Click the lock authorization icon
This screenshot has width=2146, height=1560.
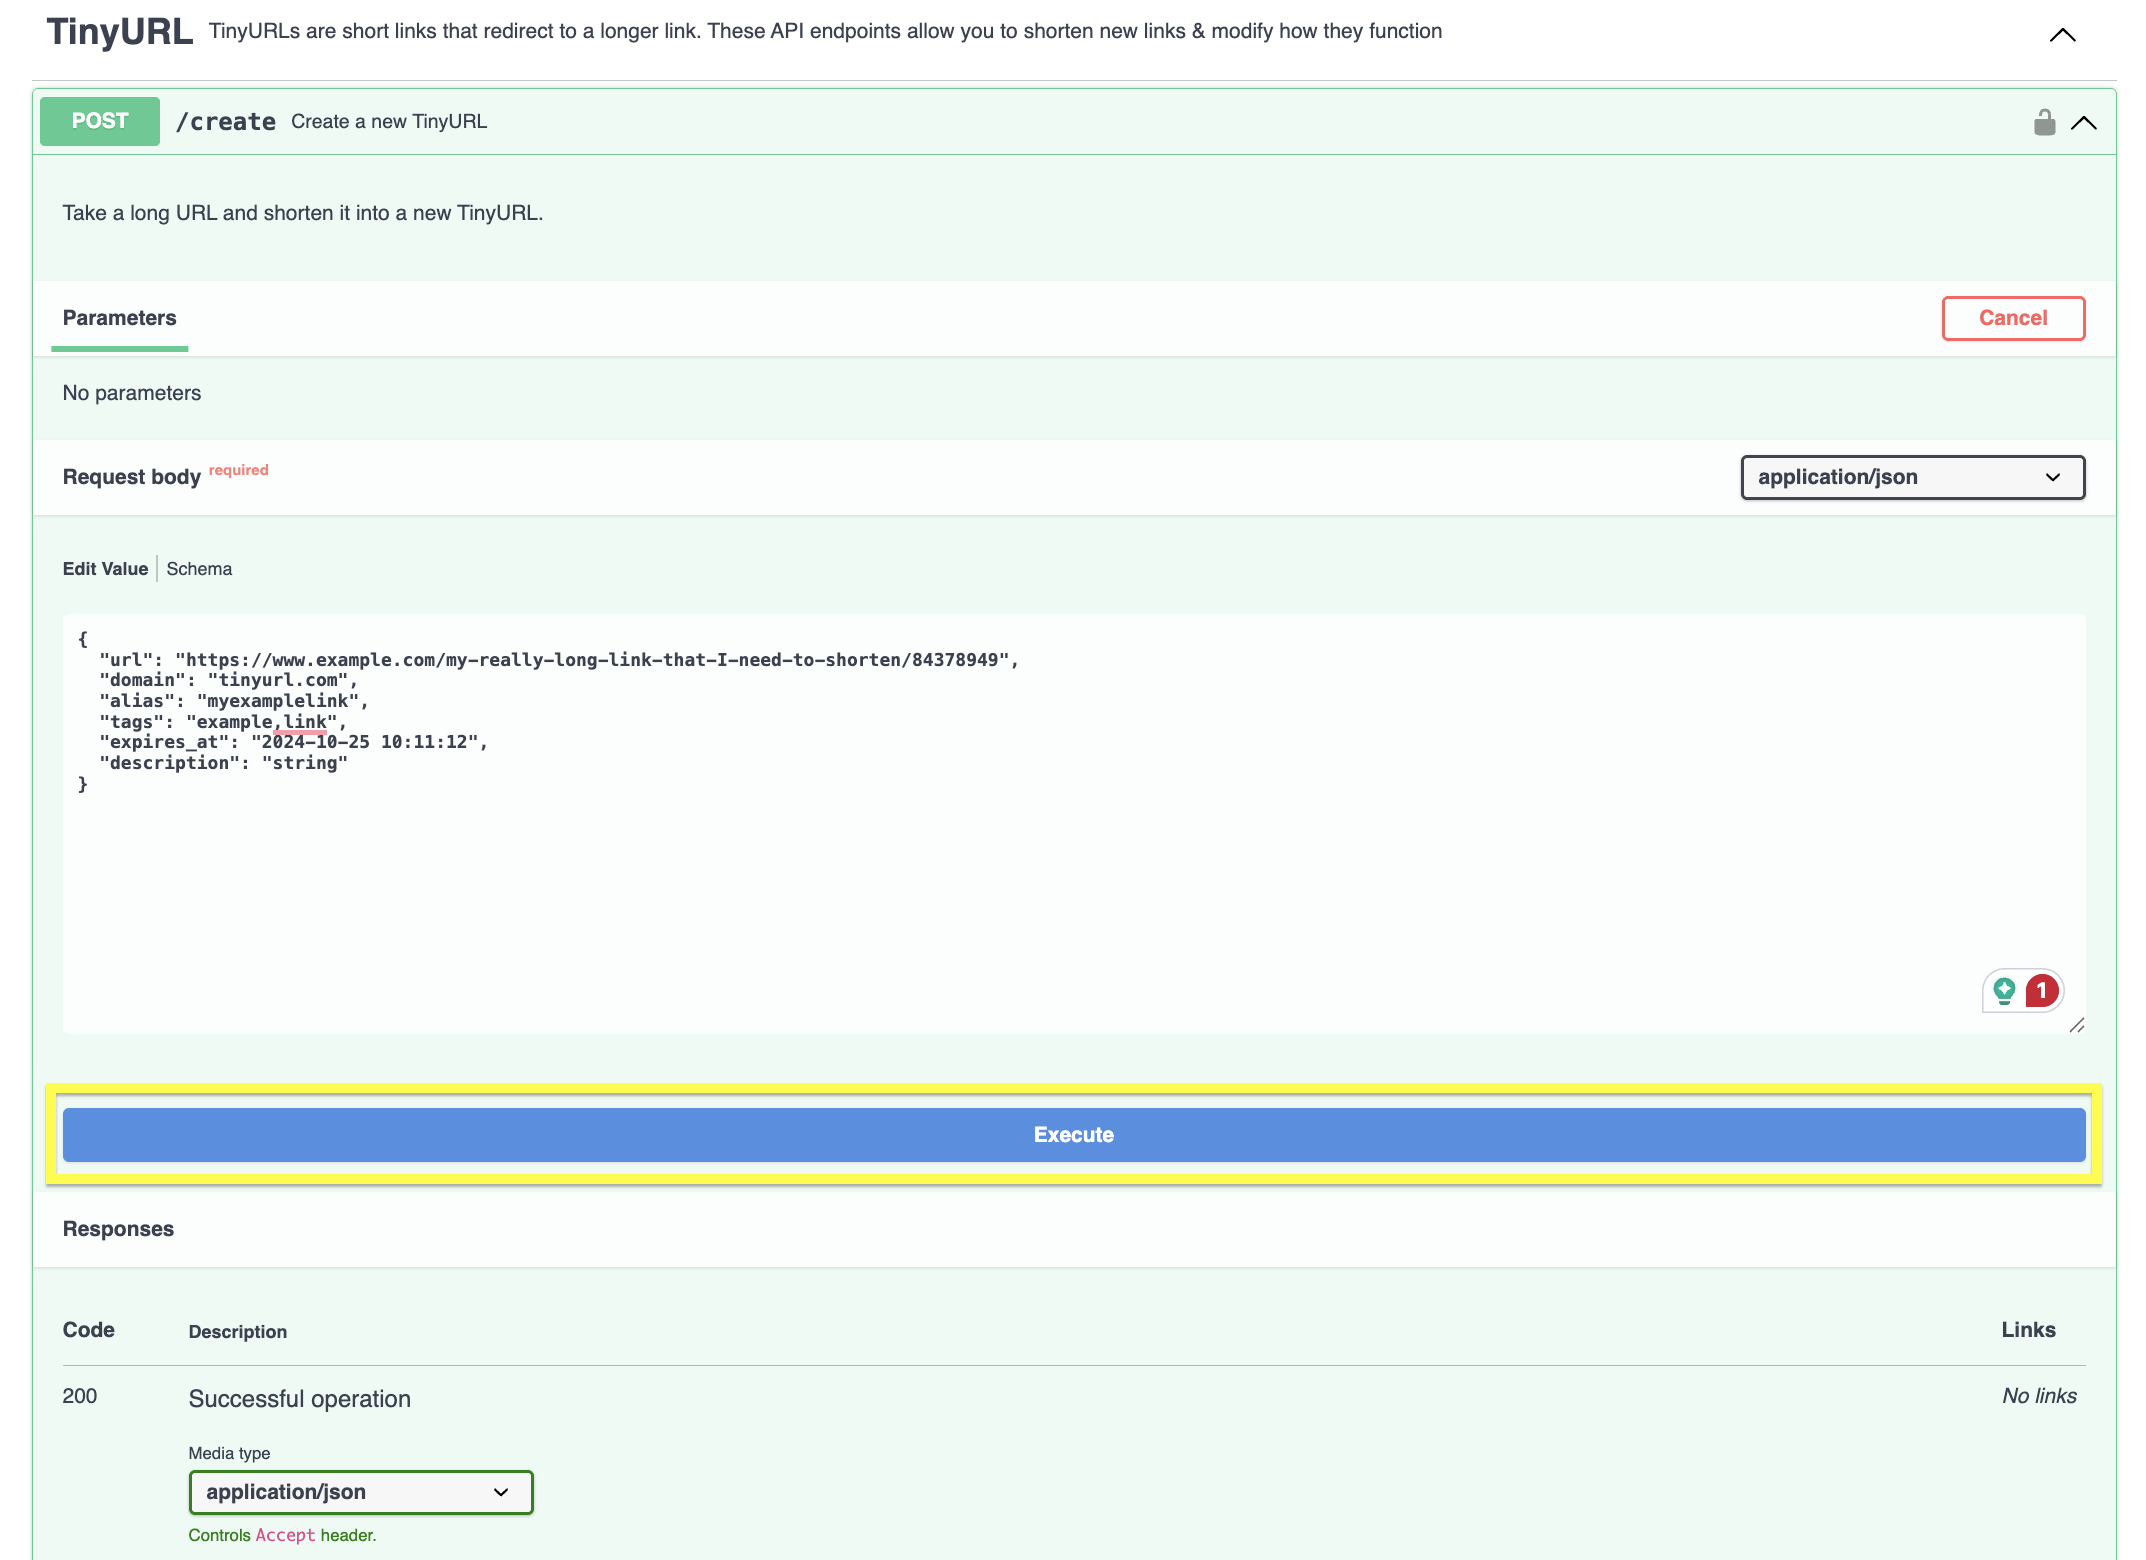click(x=2044, y=122)
